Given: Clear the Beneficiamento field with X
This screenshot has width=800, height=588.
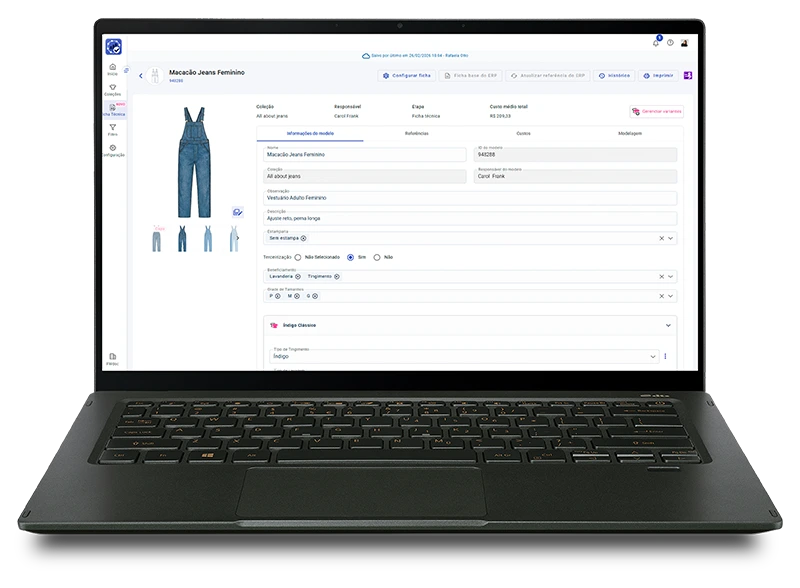Looking at the screenshot, I should [x=661, y=277].
